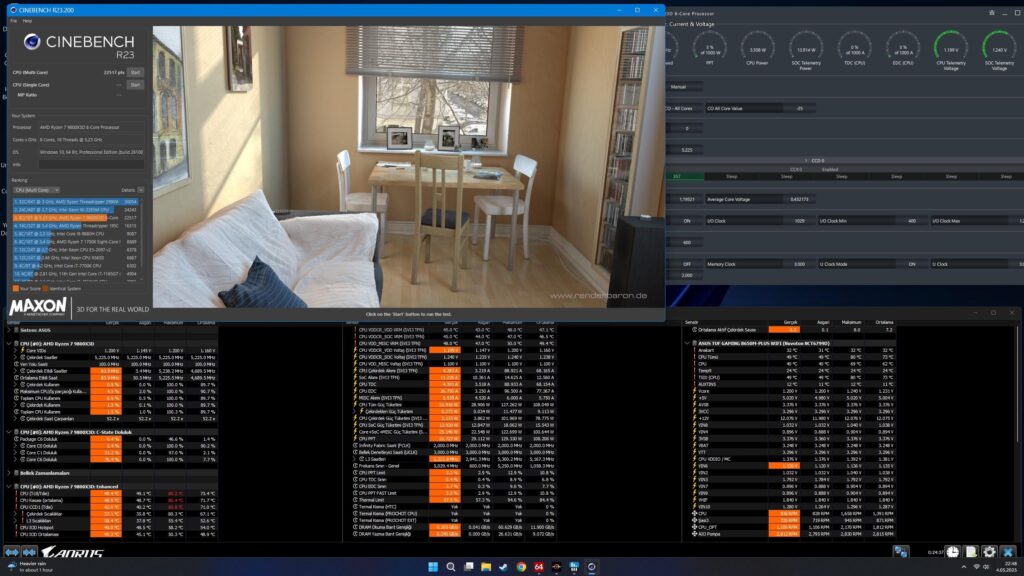Click the SOC Telemetry Voltage gauge
The width and height of the screenshot is (1024, 576).
(999, 50)
